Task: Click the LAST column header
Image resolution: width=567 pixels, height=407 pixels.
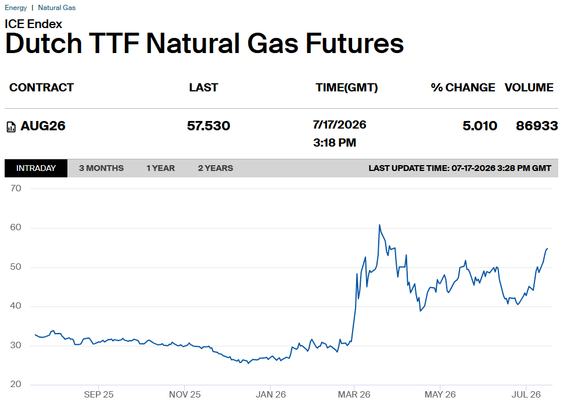Action: [204, 87]
